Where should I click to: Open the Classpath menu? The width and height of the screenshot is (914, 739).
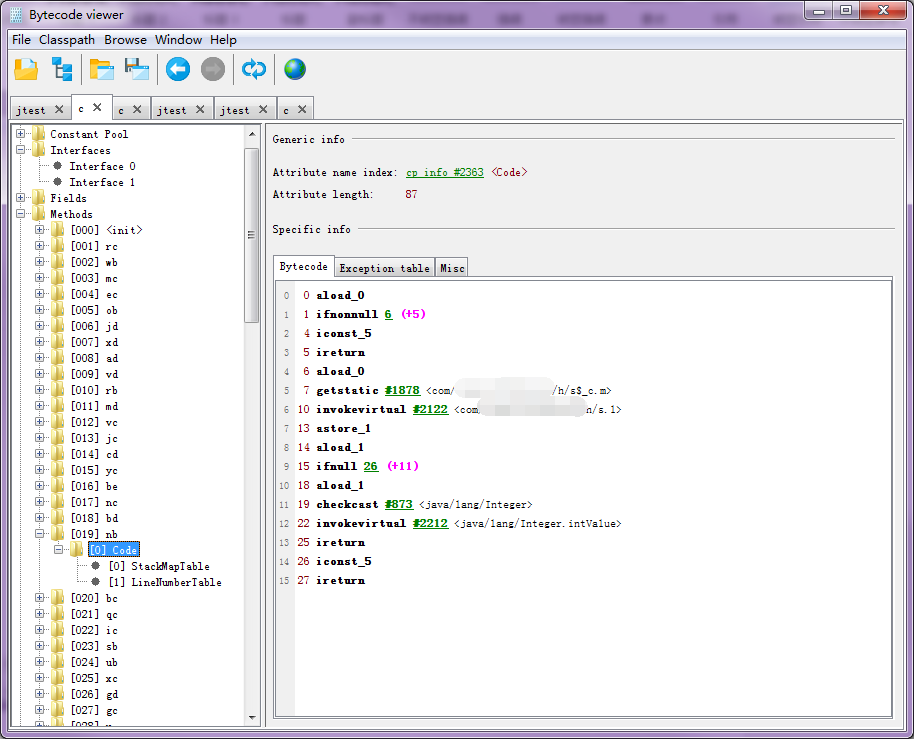(x=67, y=40)
